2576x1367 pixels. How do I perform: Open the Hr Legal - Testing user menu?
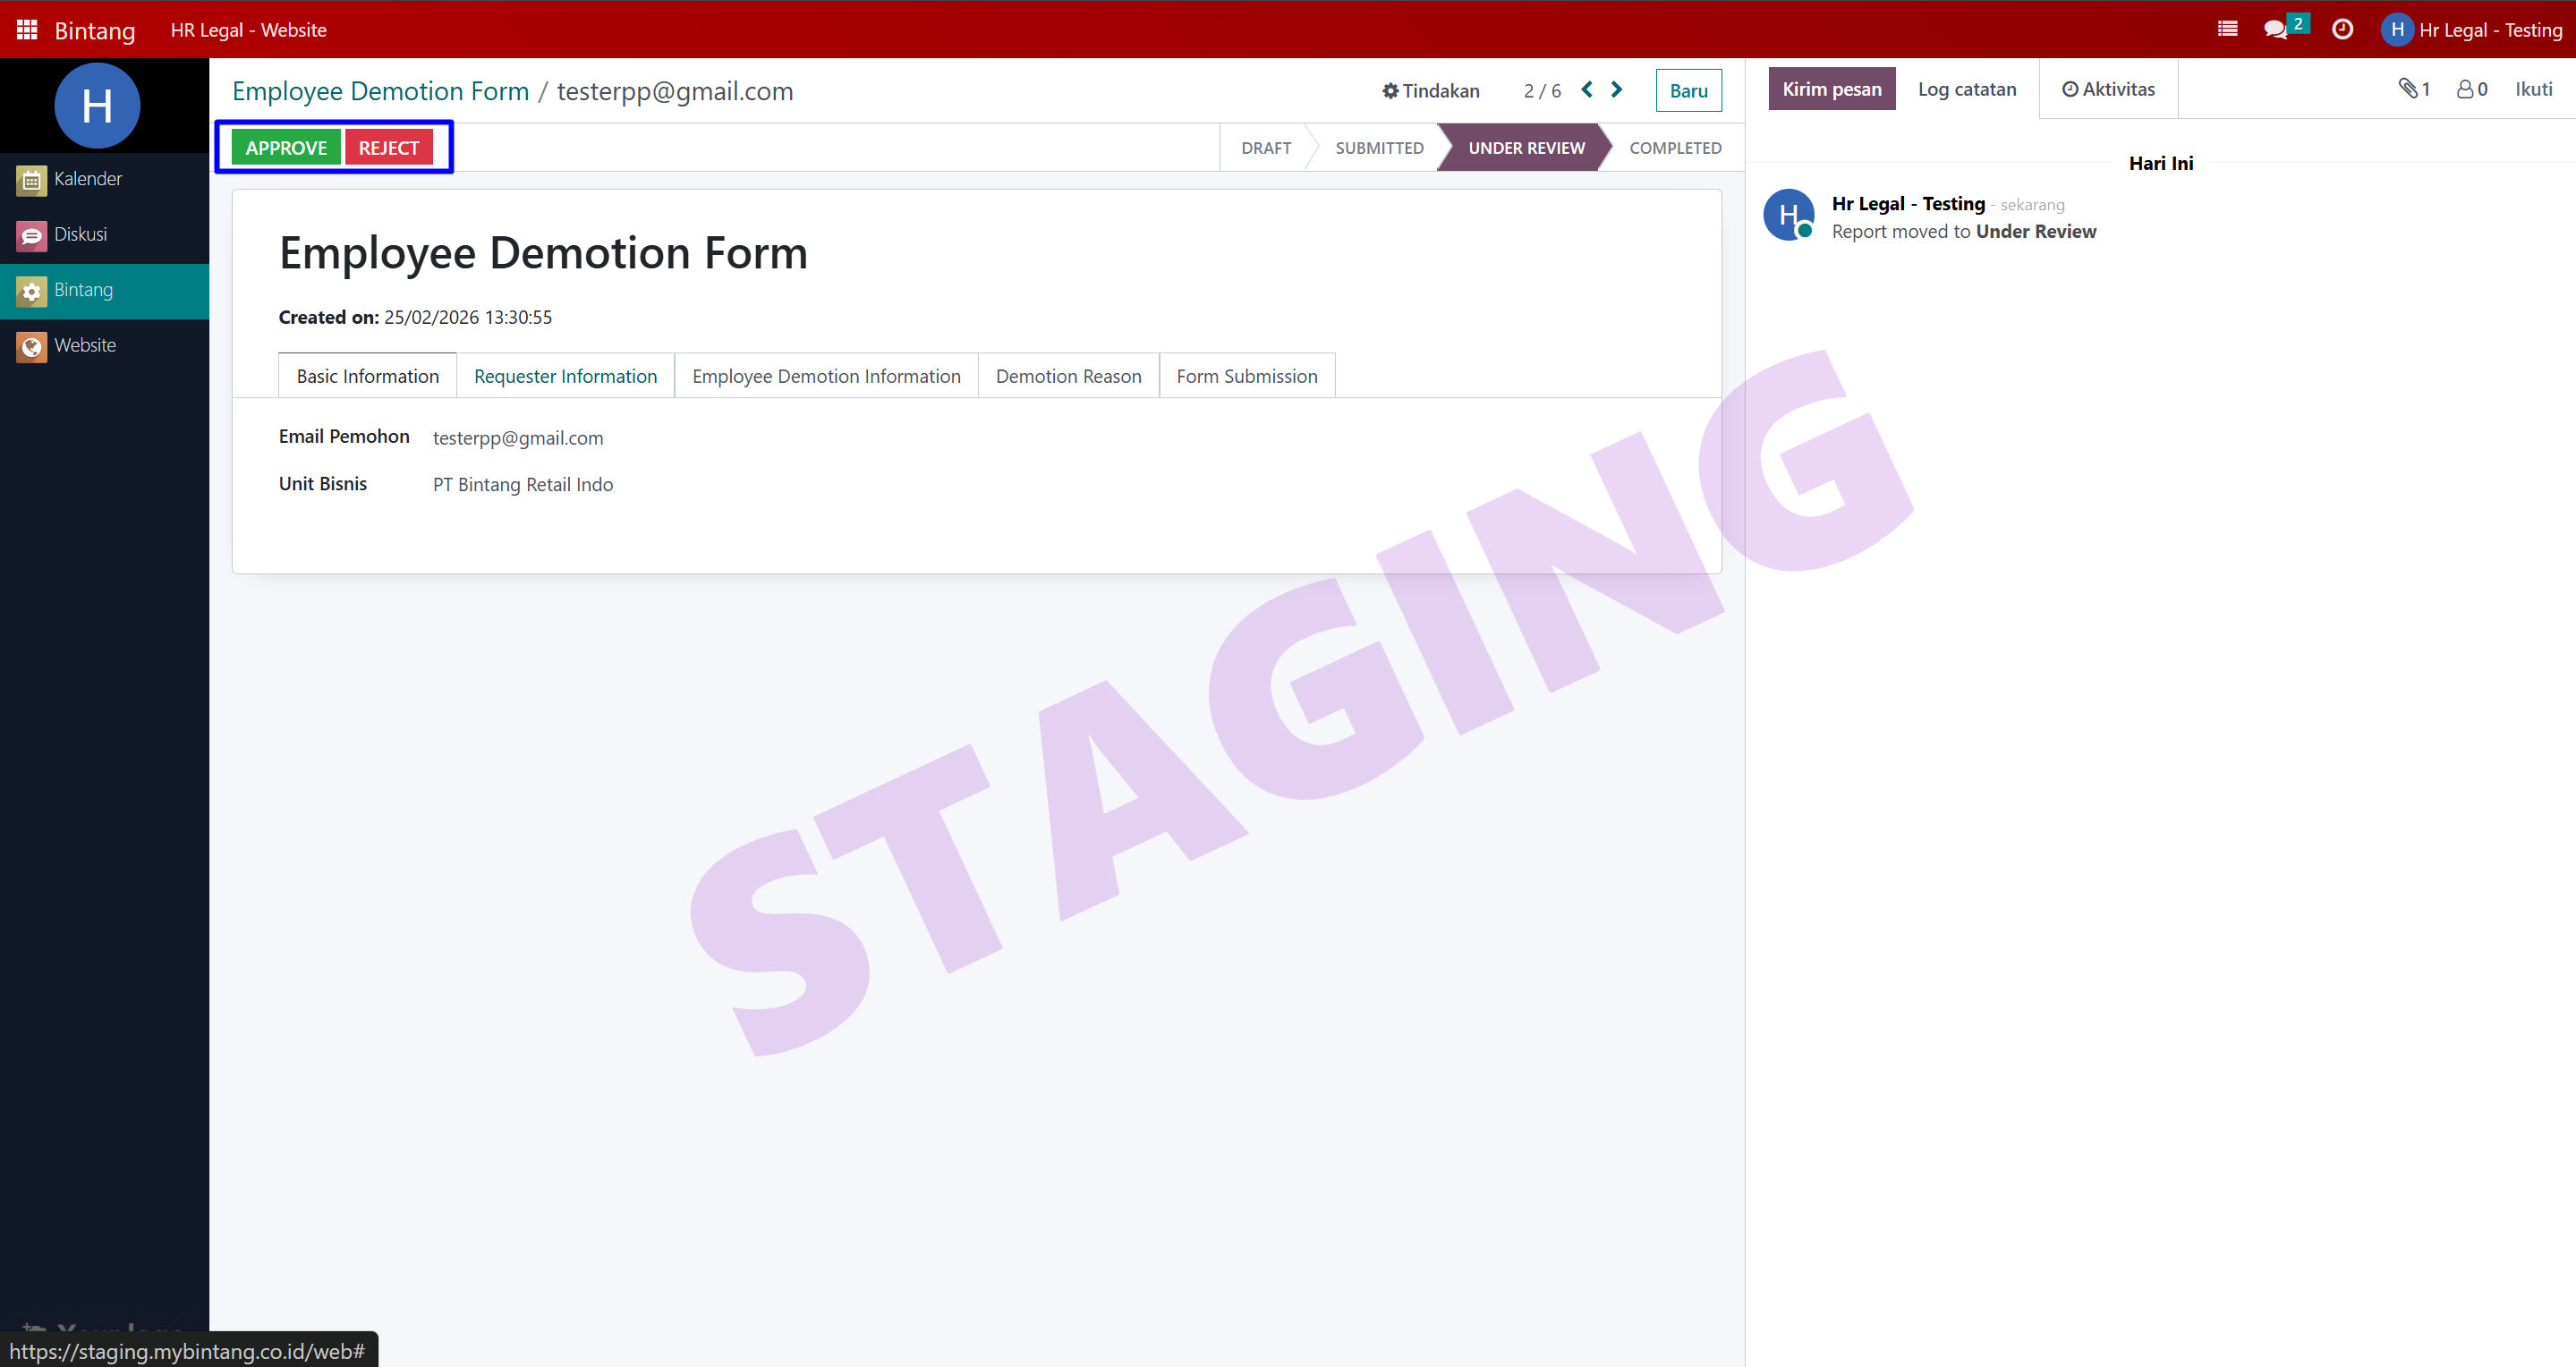coord(2472,30)
